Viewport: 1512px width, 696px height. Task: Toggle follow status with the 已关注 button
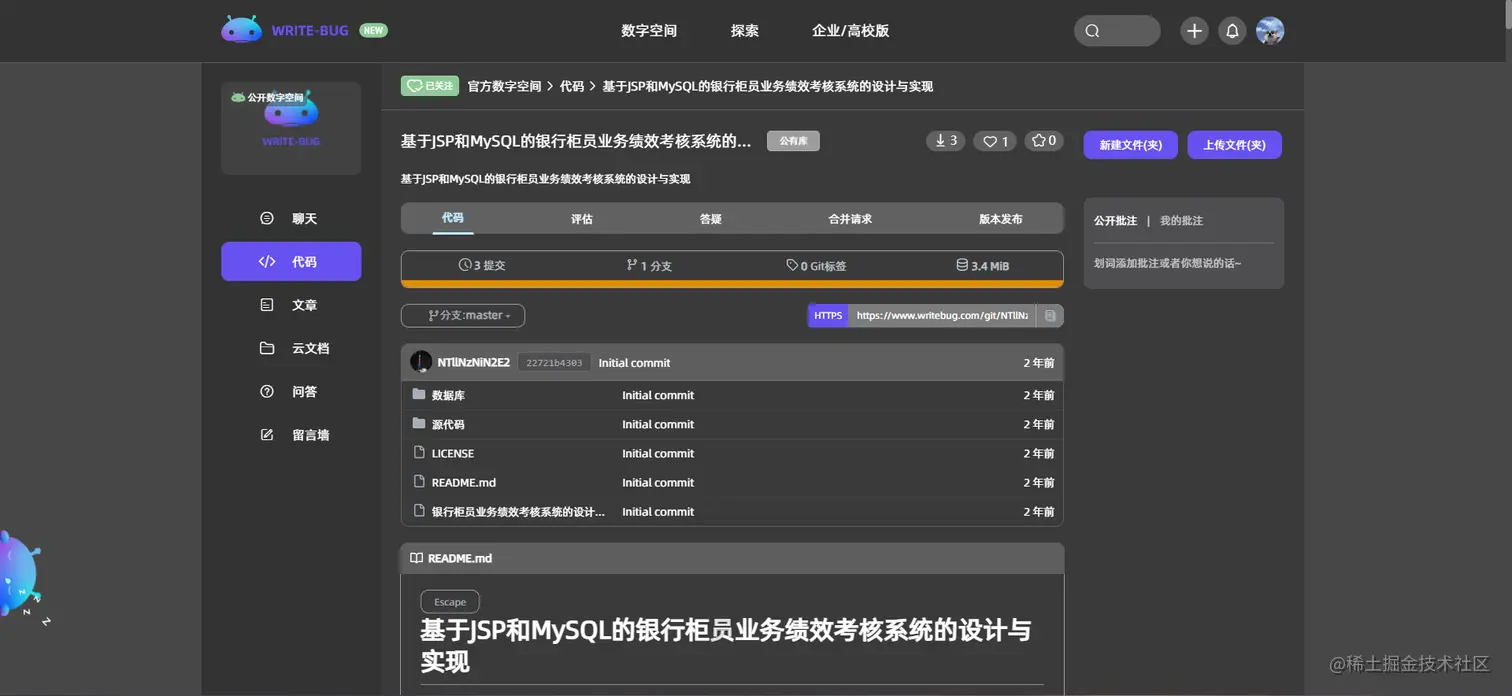429,86
